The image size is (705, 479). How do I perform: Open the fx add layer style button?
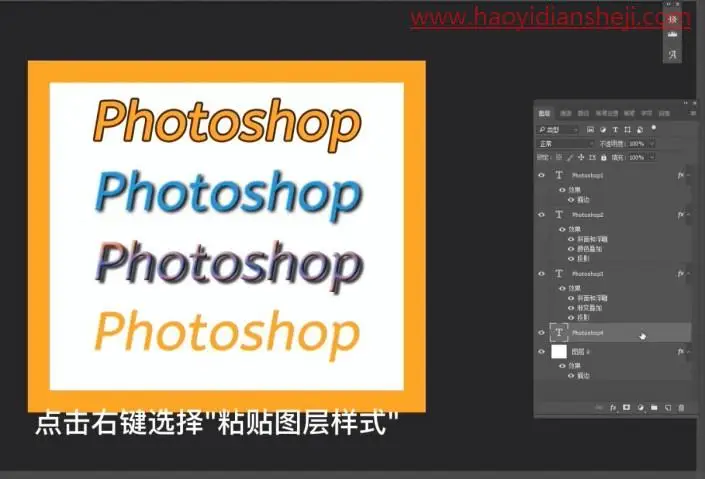pyautogui.click(x=613, y=407)
